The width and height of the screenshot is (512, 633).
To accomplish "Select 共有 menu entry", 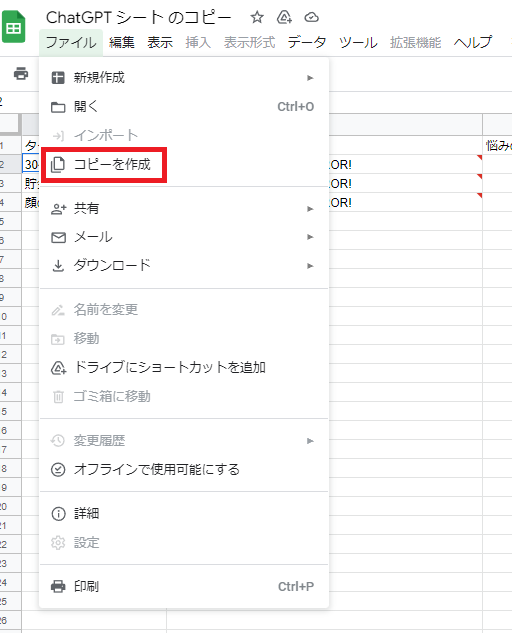I will click(x=184, y=209).
